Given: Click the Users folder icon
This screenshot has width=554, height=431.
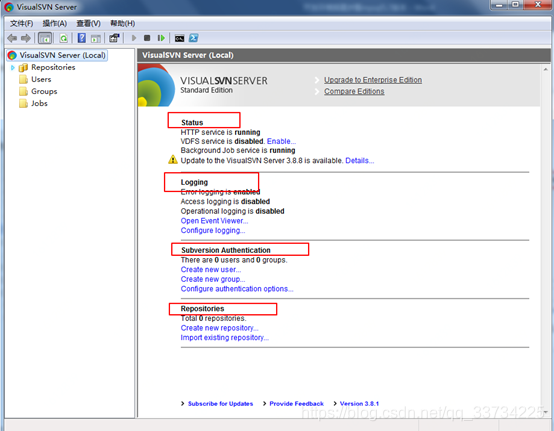Looking at the screenshot, I should (23, 79).
